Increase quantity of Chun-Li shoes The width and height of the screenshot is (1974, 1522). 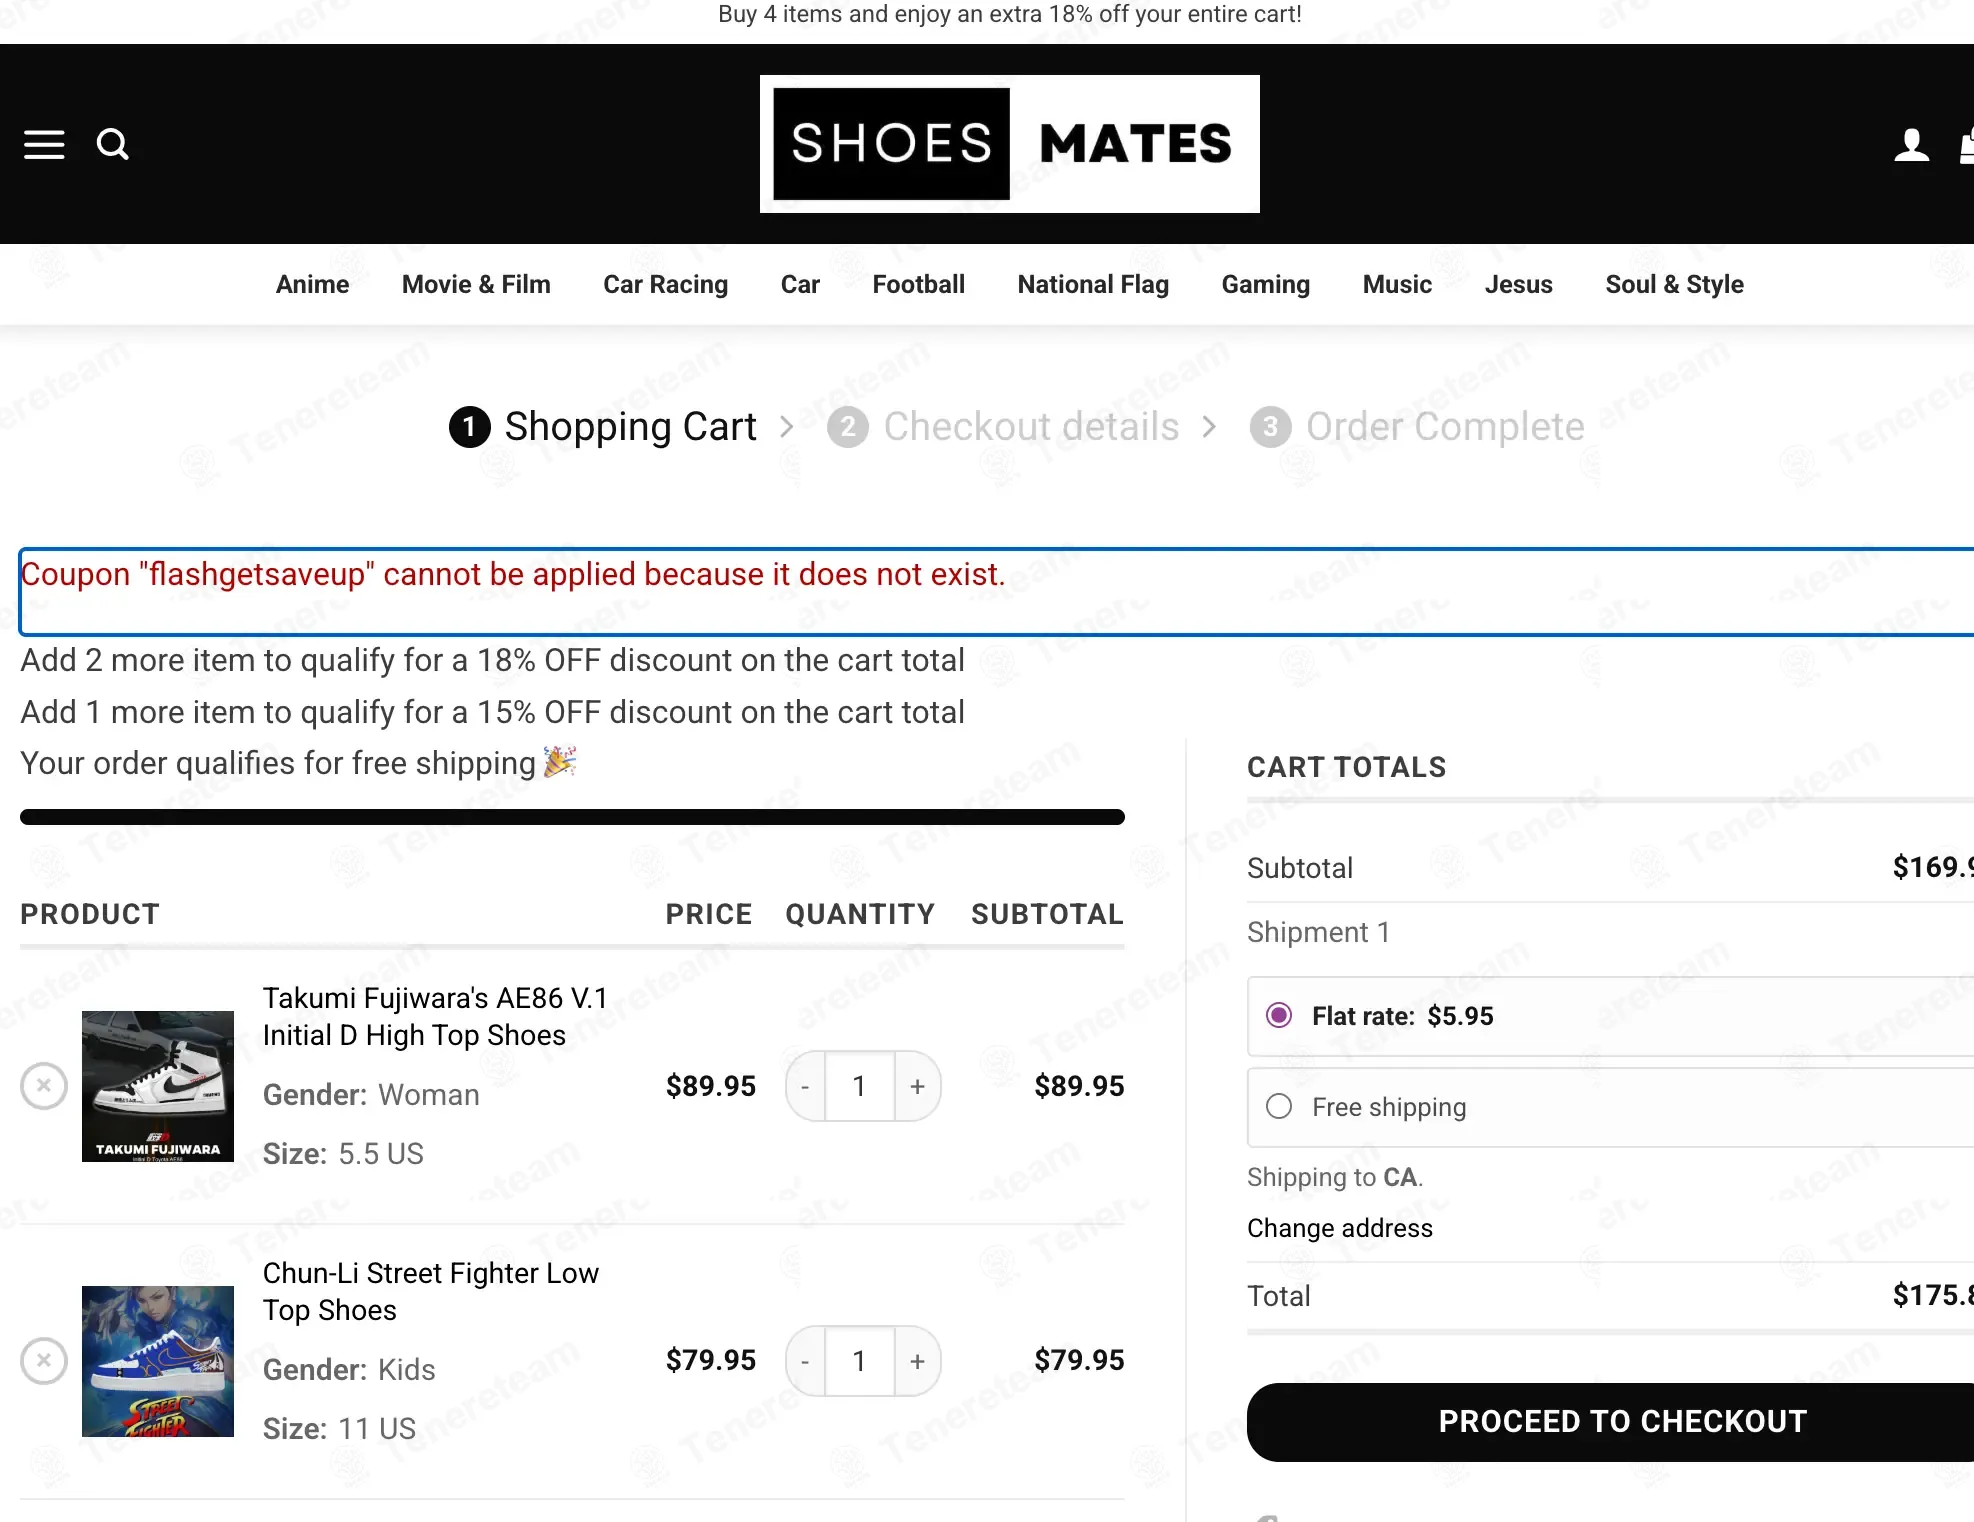click(917, 1361)
